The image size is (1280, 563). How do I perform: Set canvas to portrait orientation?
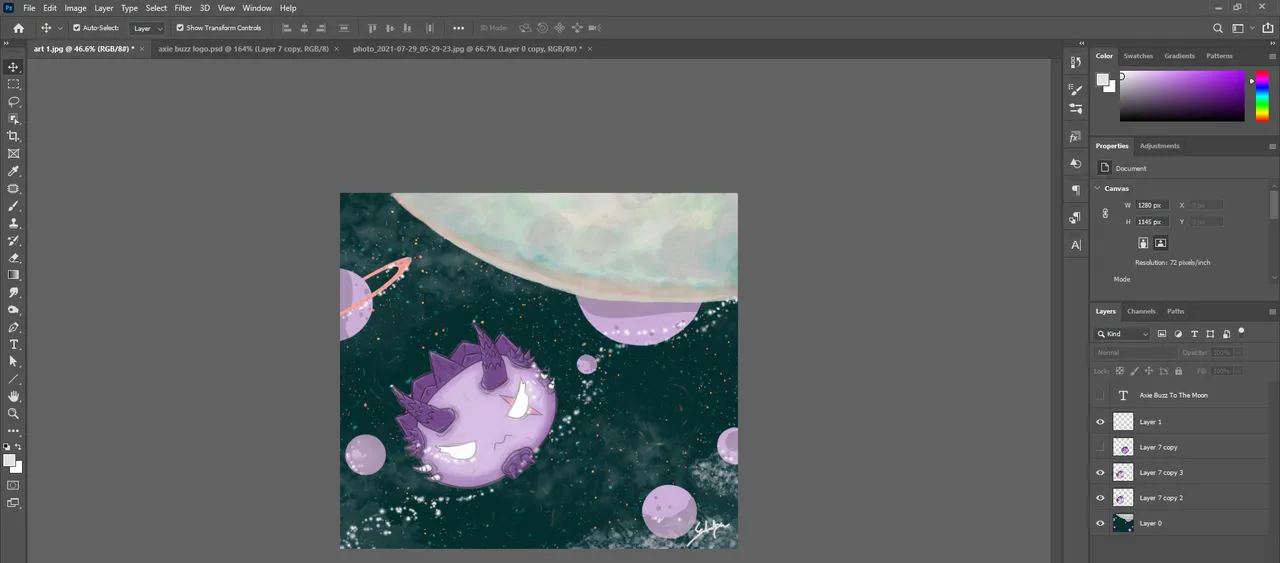[1143, 243]
